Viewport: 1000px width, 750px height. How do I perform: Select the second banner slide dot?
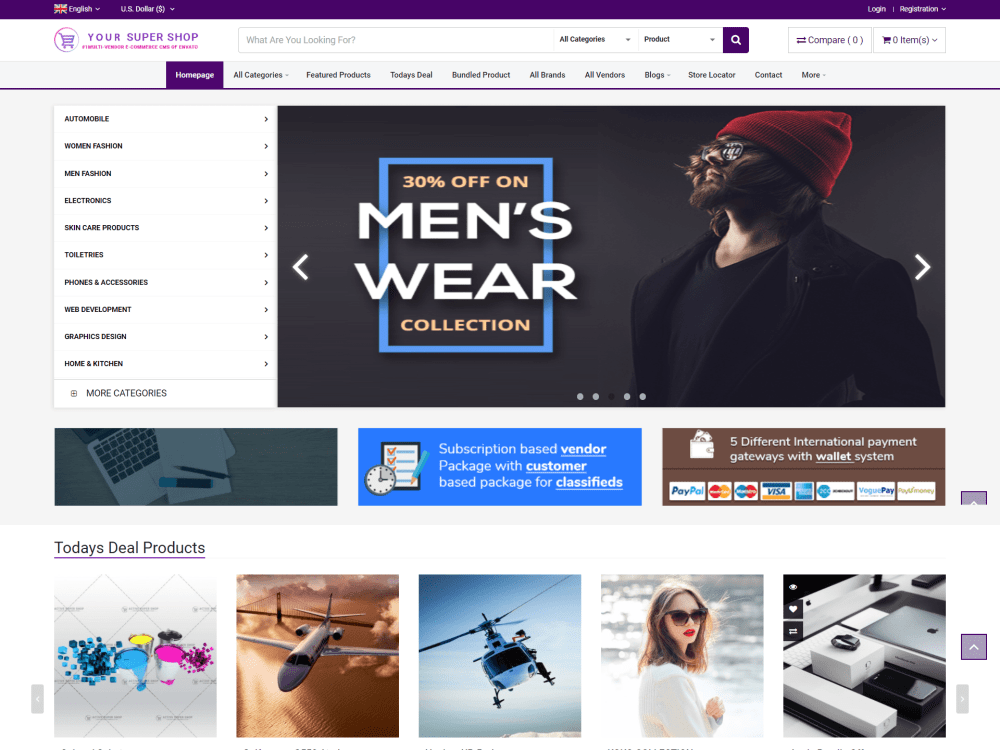click(596, 397)
